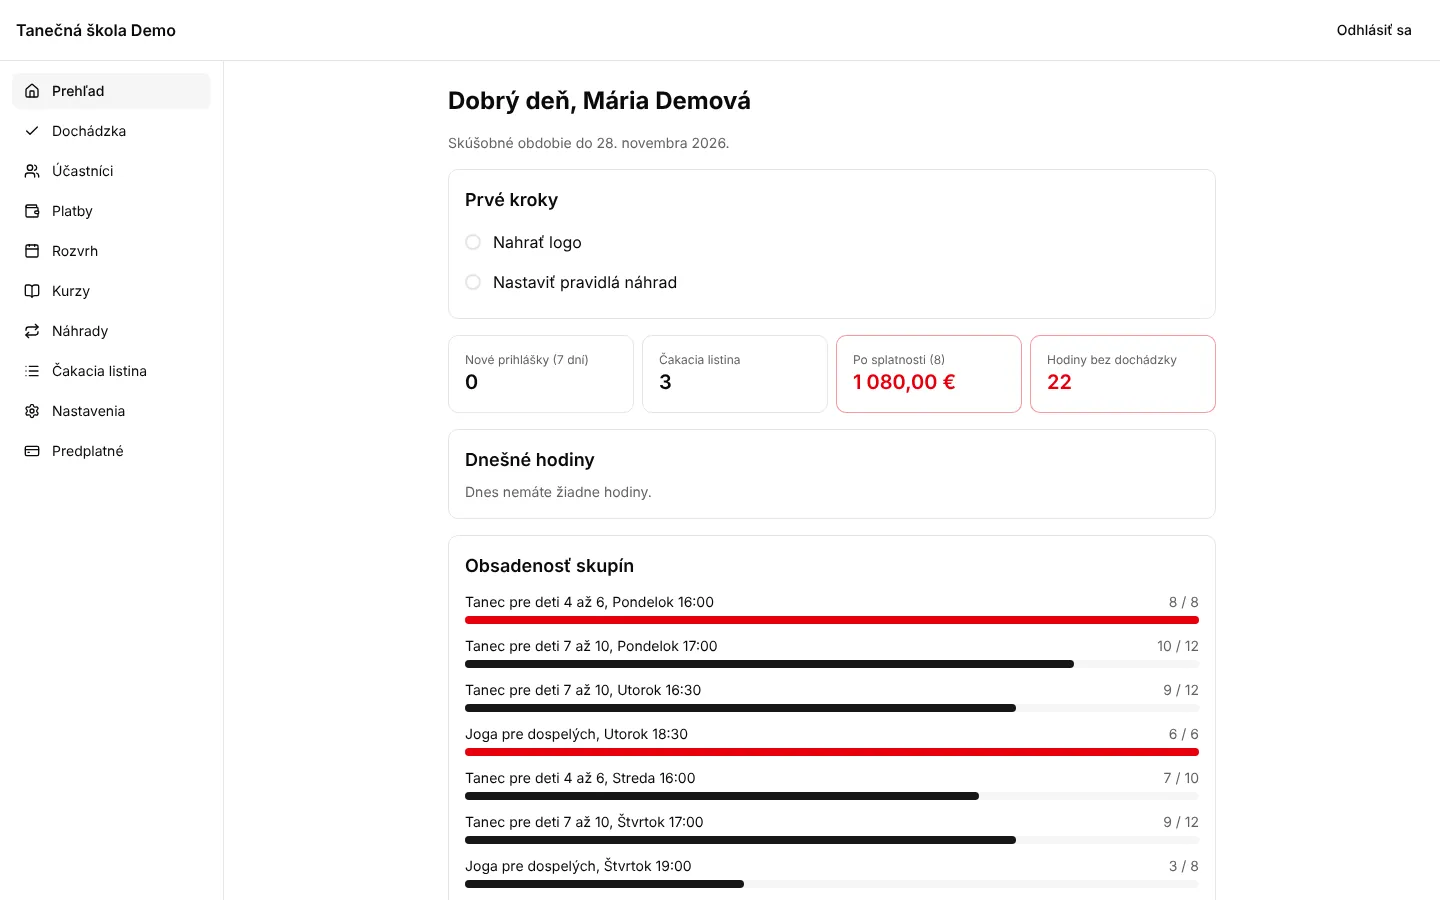Click the Čakacia listina list icon
The image size is (1440, 900).
click(x=32, y=371)
